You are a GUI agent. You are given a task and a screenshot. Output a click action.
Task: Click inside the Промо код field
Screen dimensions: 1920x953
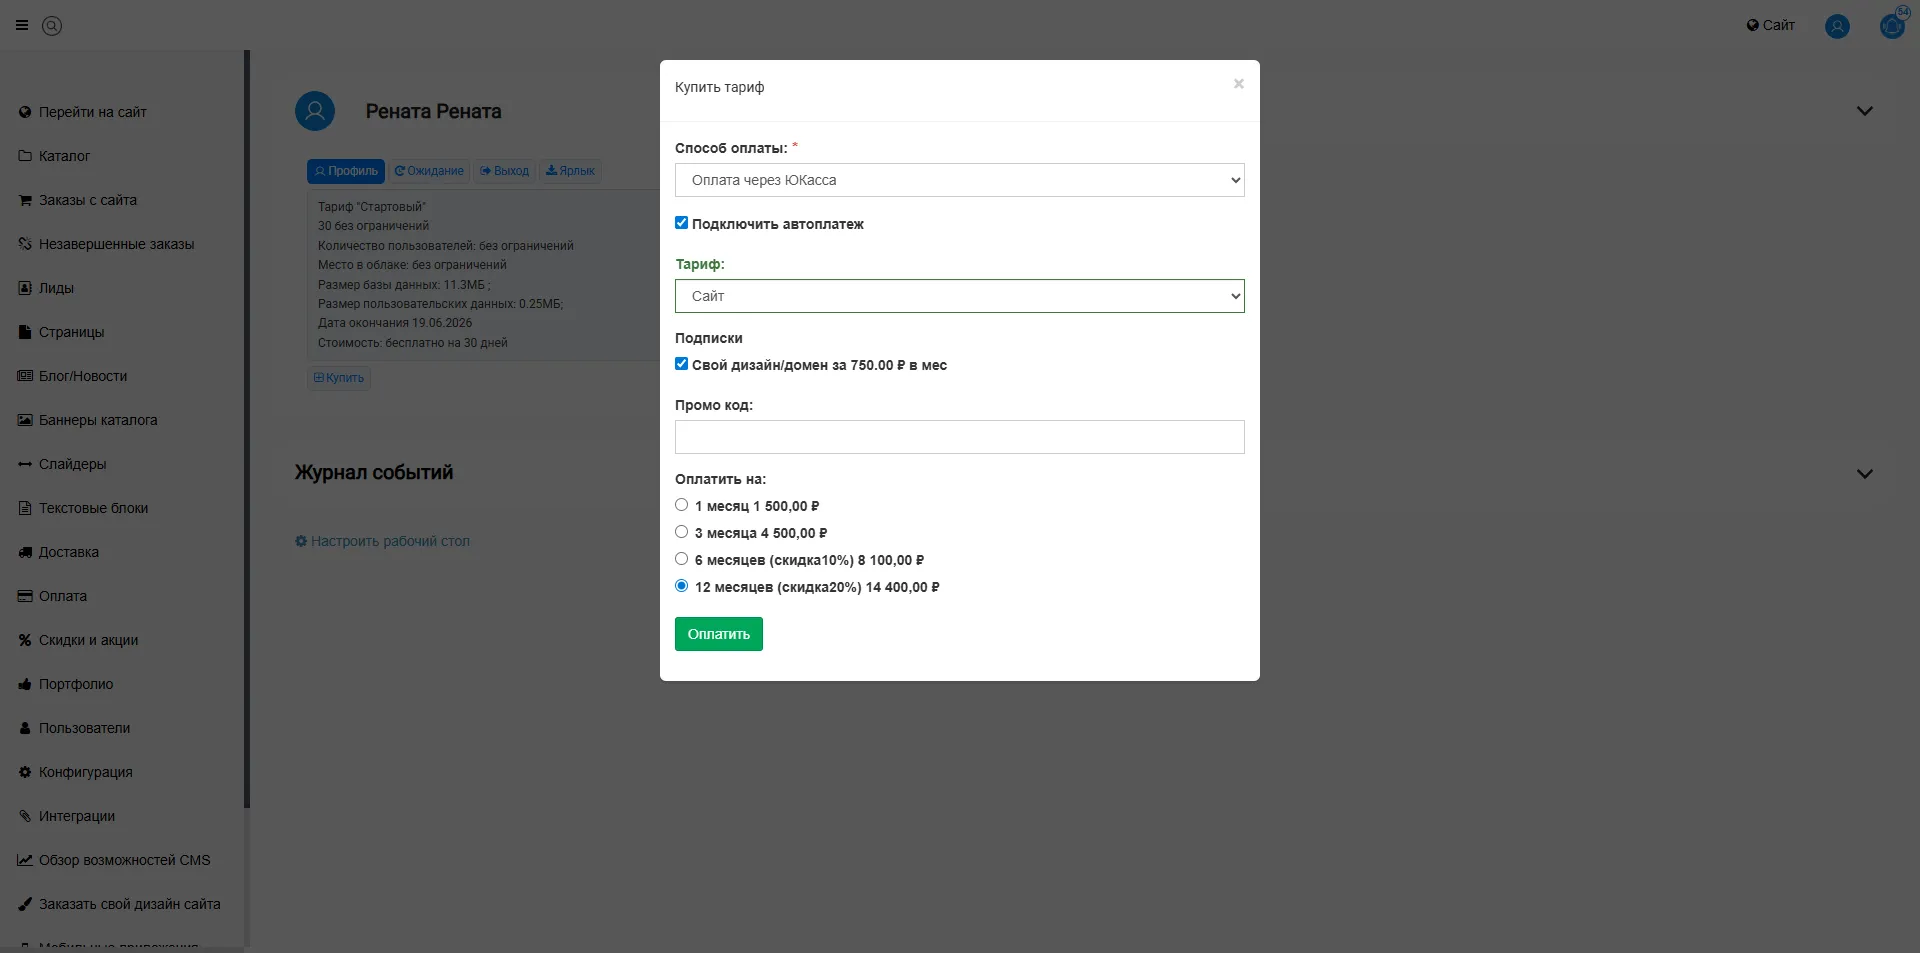pyautogui.click(x=960, y=437)
